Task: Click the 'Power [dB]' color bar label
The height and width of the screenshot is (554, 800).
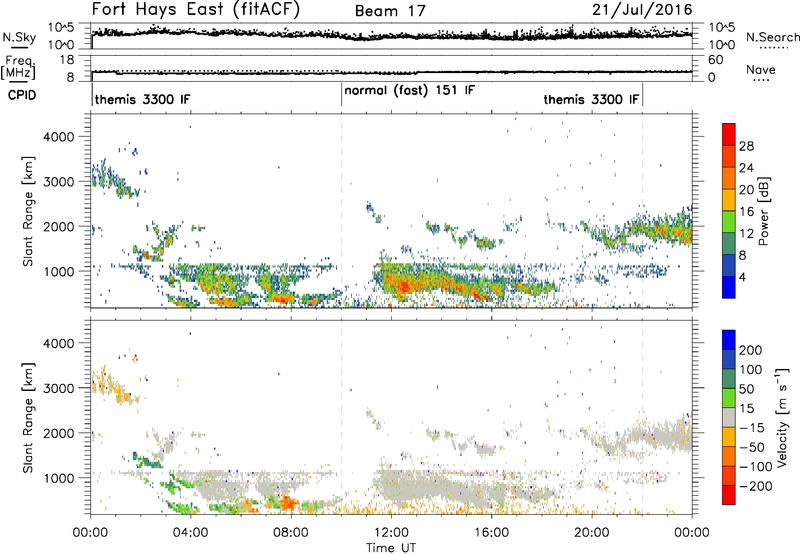Action: pos(763,211)
